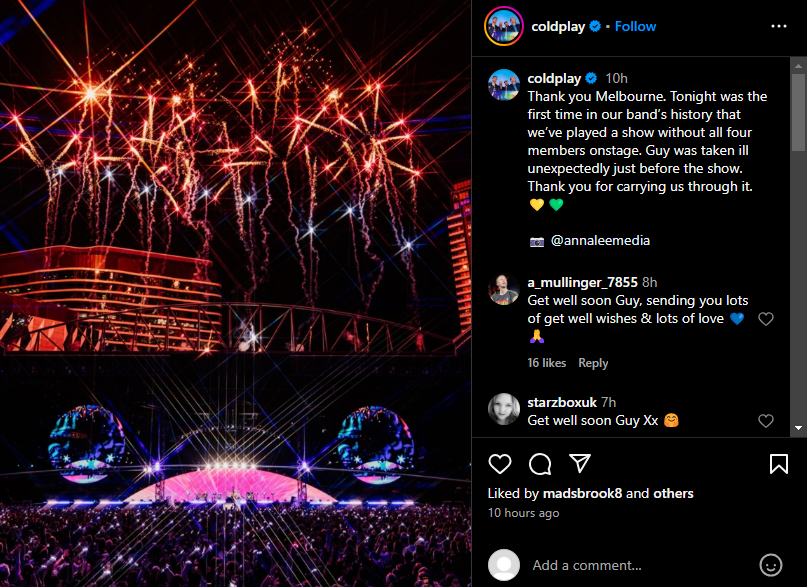Share post via paper plane icon
The height and width of the screenshot is (587, 807).
click(579, 464)
